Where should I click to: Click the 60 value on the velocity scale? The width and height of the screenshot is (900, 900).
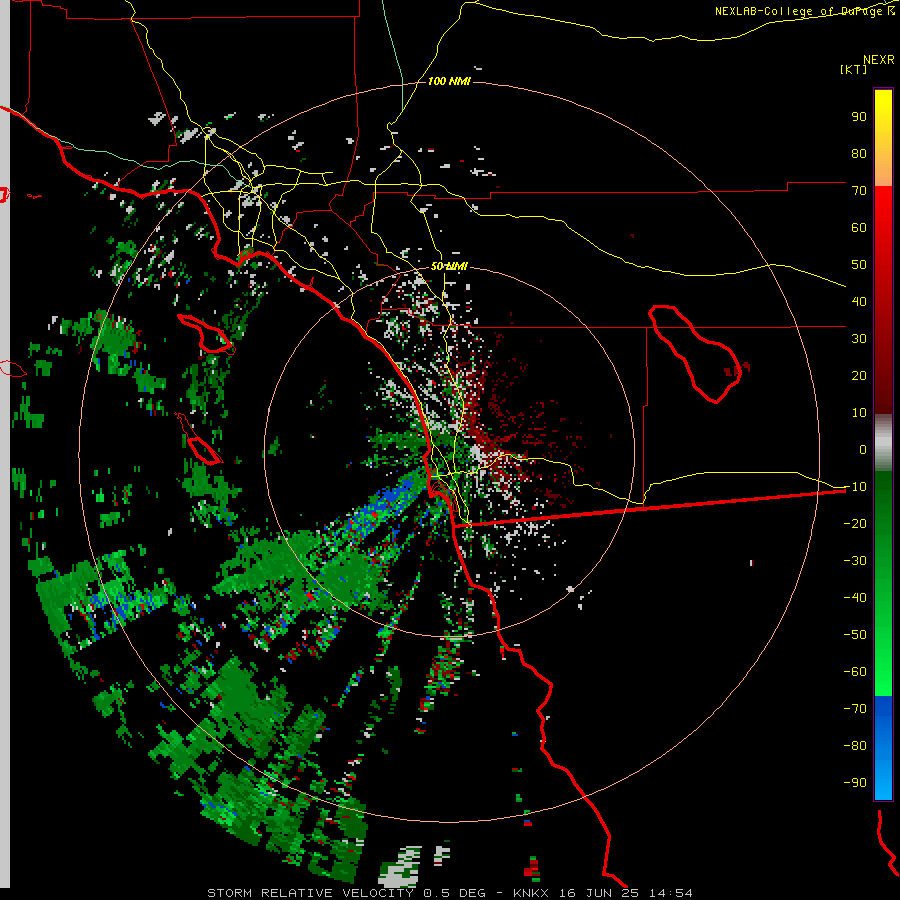(859, 227)
